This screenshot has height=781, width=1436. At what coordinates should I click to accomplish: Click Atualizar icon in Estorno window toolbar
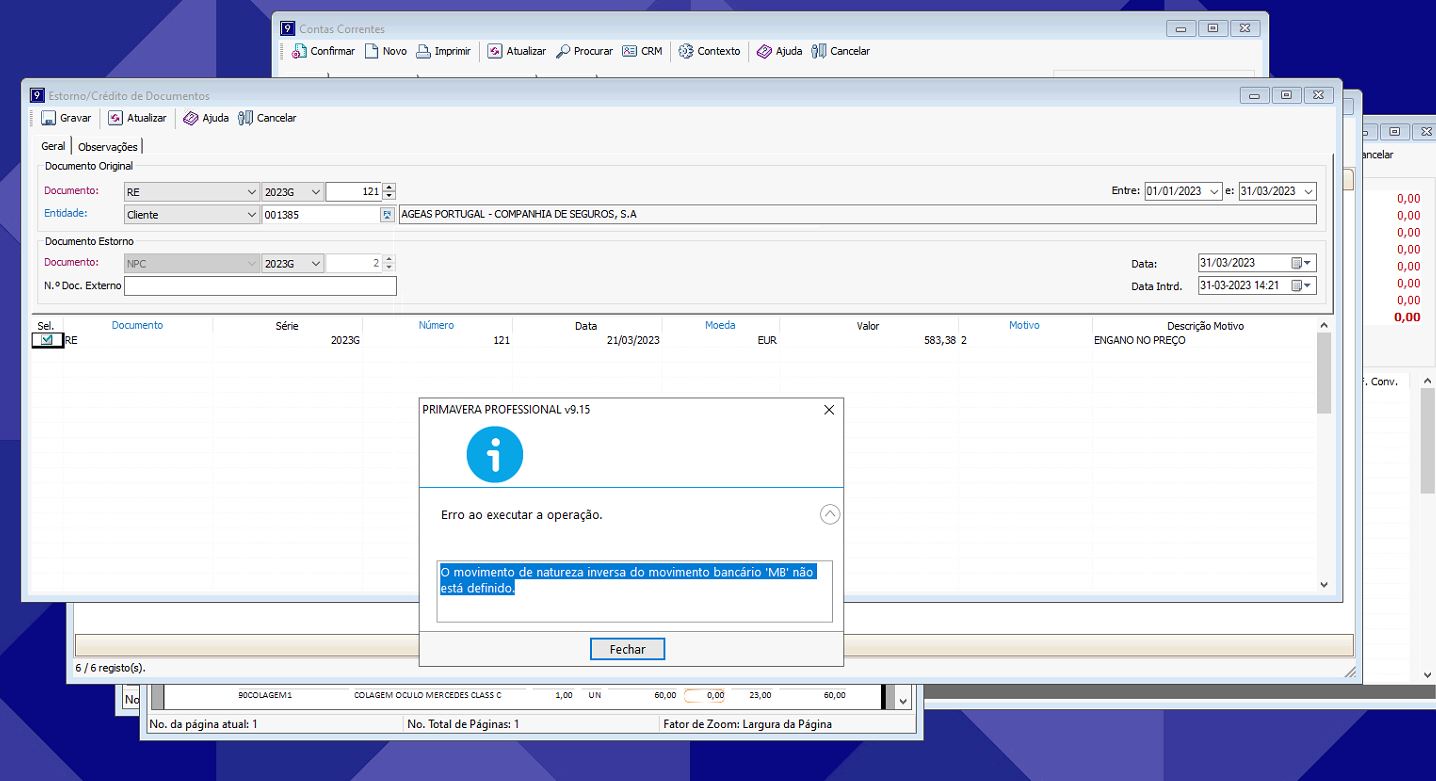coord(115,118)
